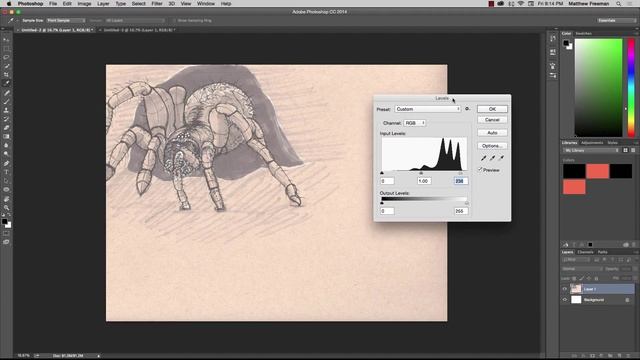The width and height of the screenshot is (640, 360).
Task: Pick the gray point eyedropper in Levels
Action: coord(493,158)
